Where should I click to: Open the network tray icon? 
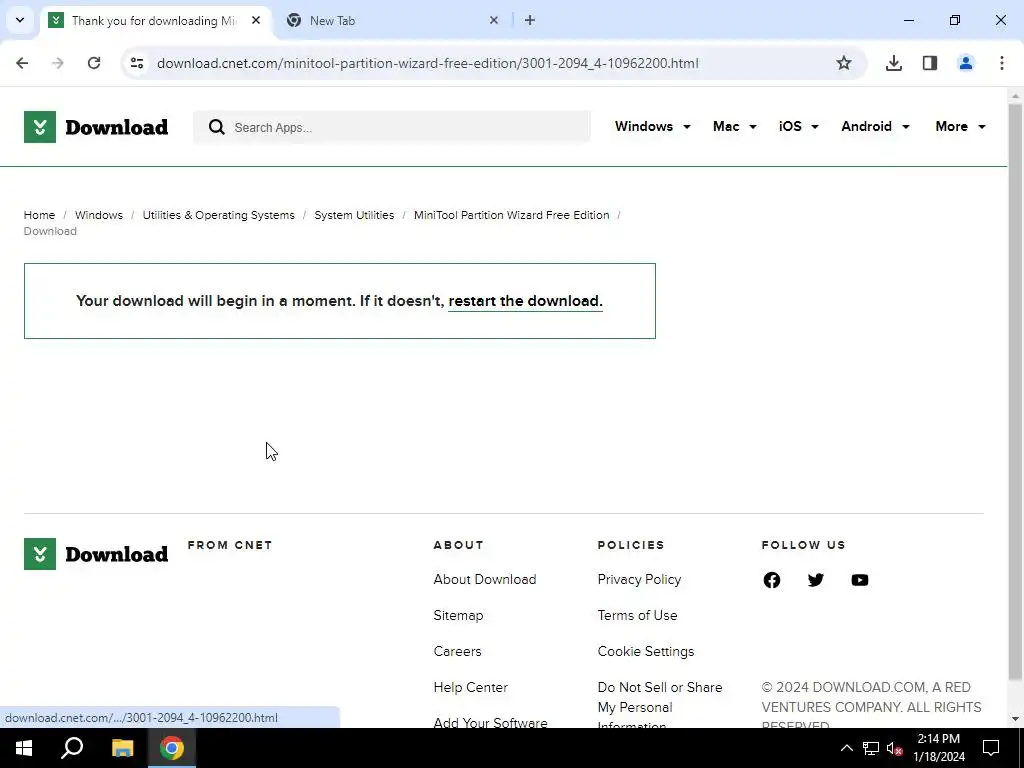[x=871, y=748]
